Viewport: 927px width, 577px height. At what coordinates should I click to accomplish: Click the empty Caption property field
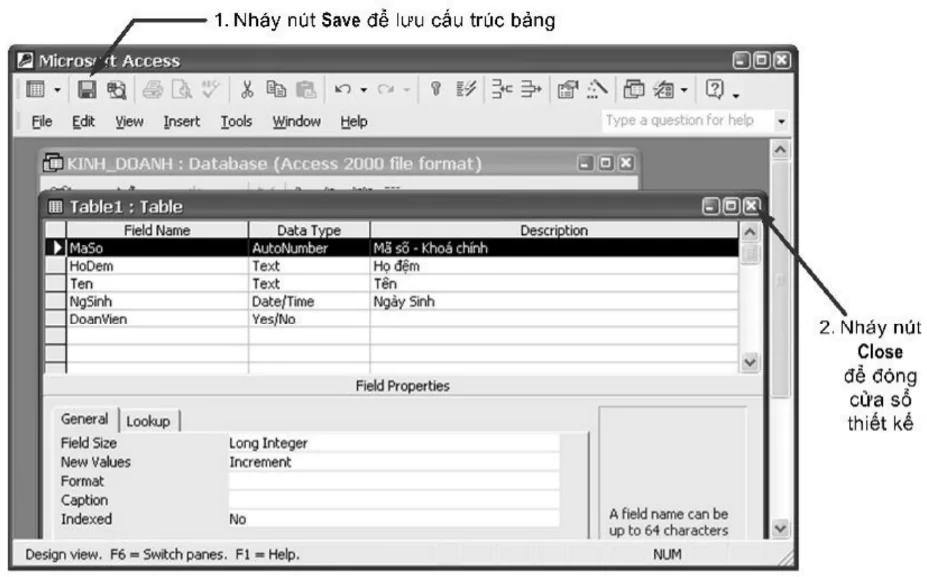(393, 500)
